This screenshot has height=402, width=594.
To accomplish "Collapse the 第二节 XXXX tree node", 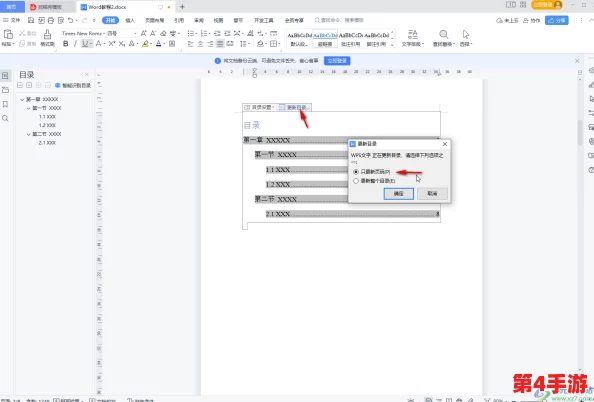I will coord(28,134).
